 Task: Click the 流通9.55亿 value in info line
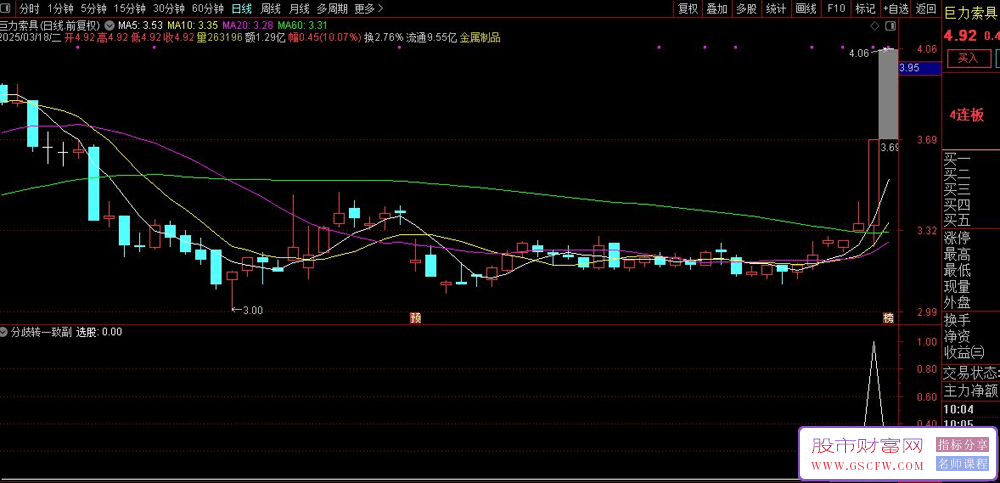pos(432,38)
